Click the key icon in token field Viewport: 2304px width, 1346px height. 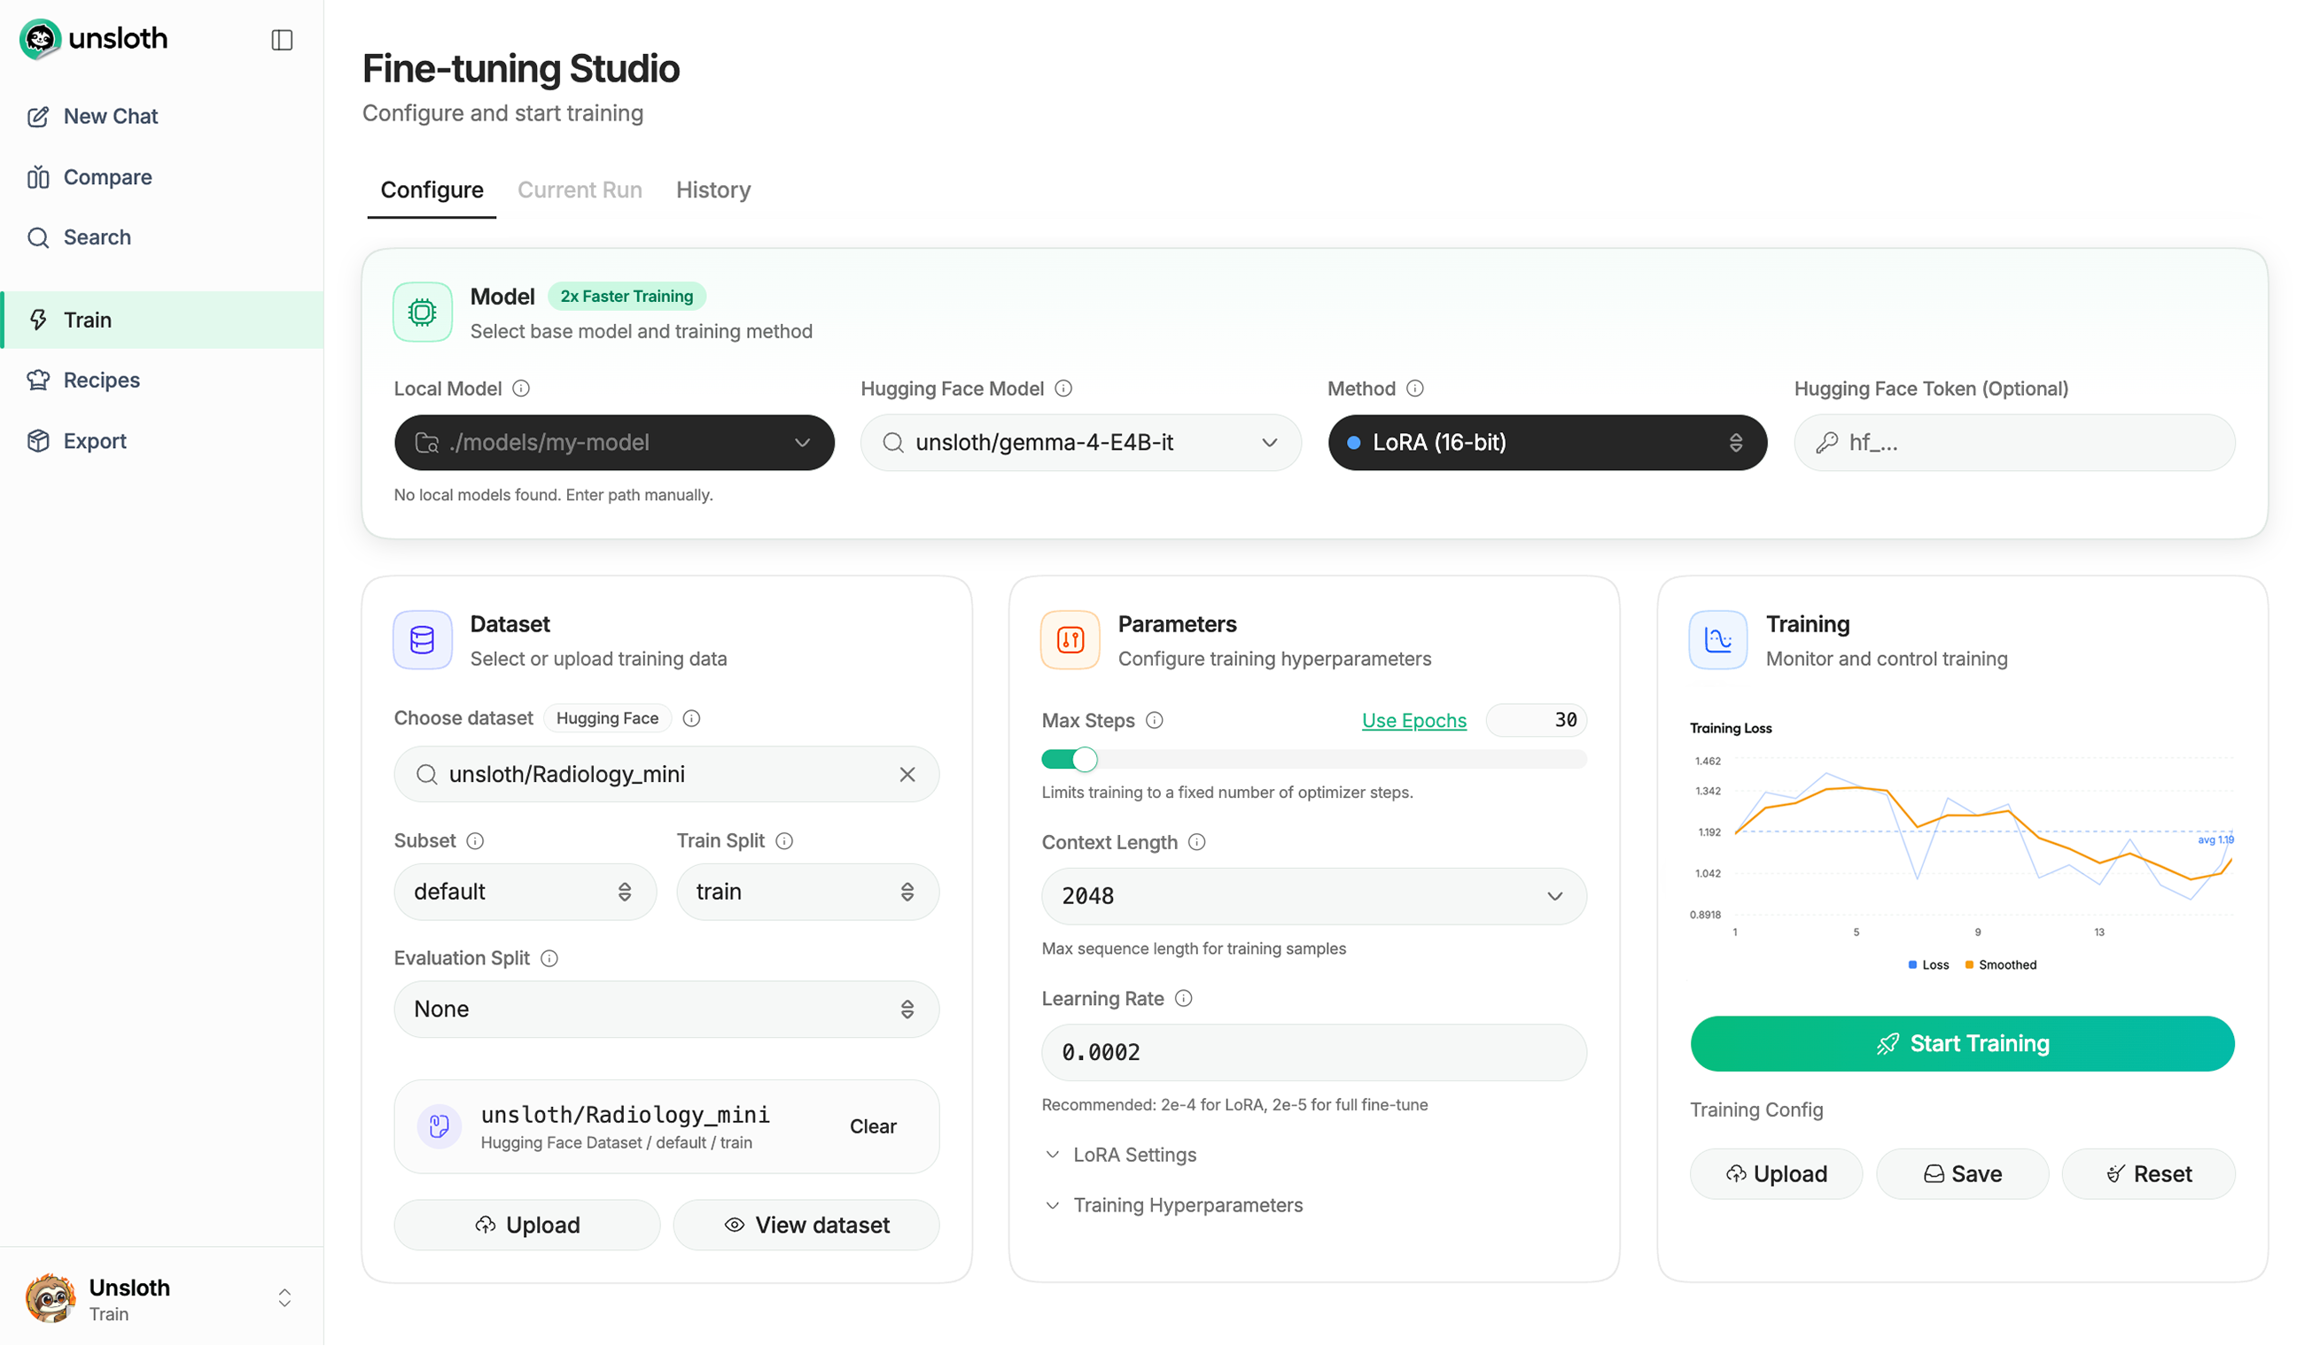pyautogui.click(x=1827, y=442)
